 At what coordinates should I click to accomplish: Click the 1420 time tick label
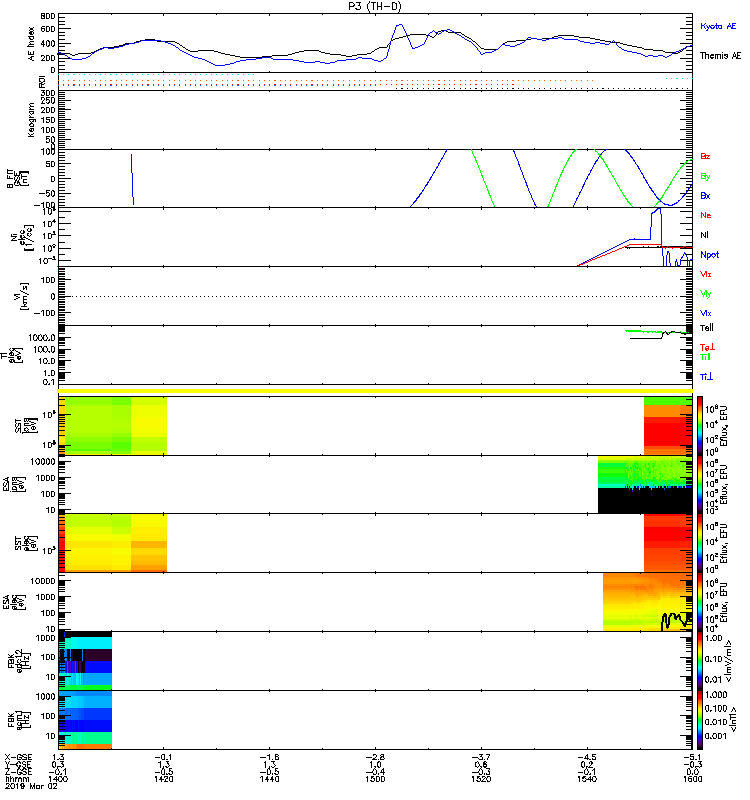[x=163, y=779]
